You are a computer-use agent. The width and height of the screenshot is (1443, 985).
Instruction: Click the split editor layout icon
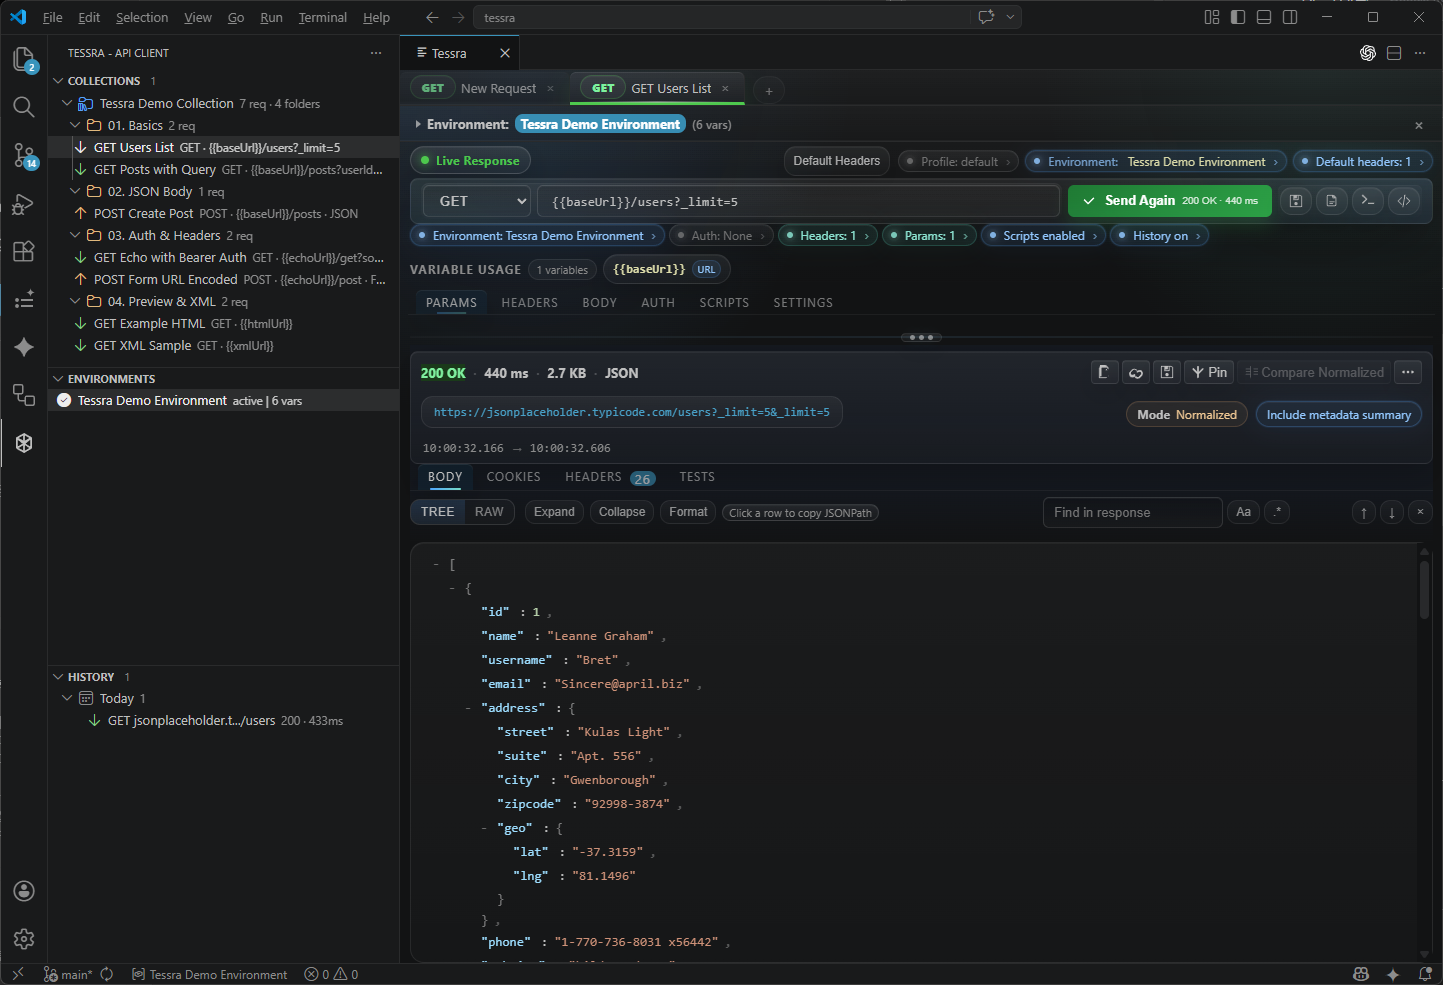(x=1394, y=53)
